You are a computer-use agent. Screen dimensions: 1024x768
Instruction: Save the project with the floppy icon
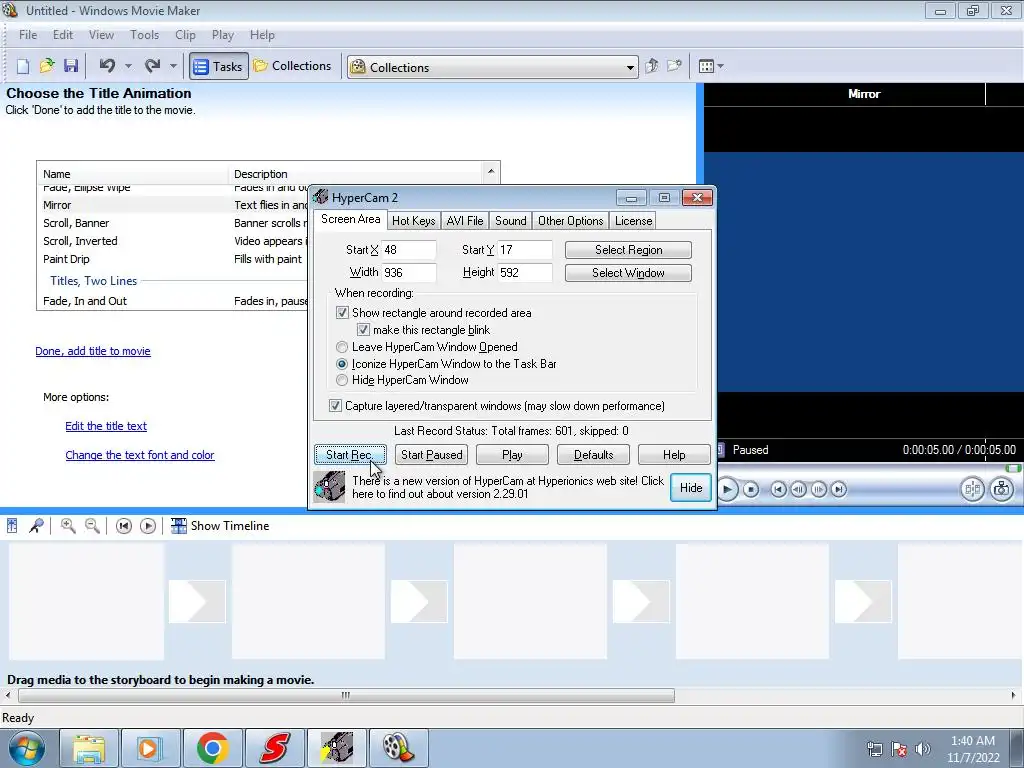71,66
